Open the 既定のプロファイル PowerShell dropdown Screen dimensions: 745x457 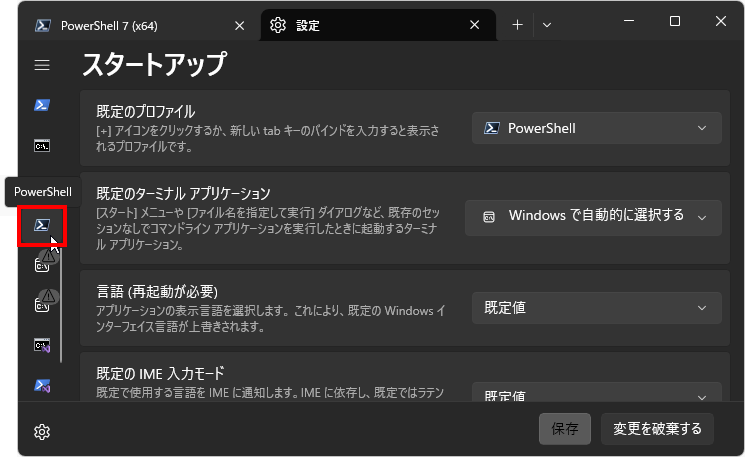pyautogui.click(x=597, y=128)
